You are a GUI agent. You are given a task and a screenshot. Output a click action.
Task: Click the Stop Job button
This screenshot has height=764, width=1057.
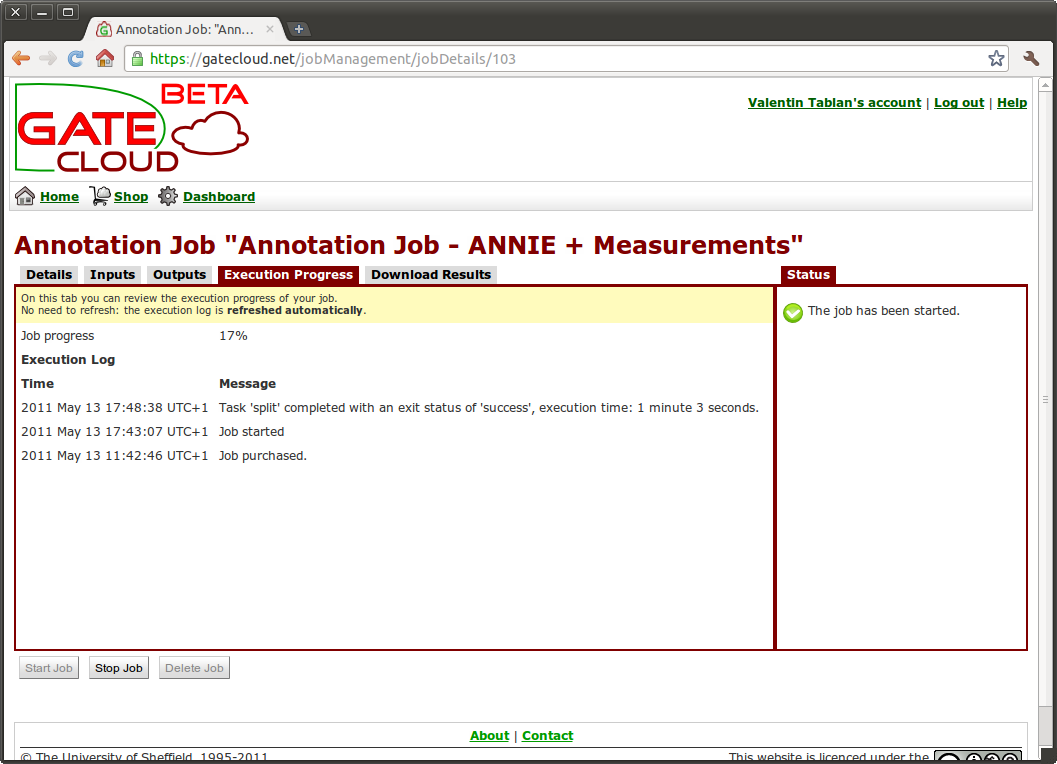tap(119, 668)
